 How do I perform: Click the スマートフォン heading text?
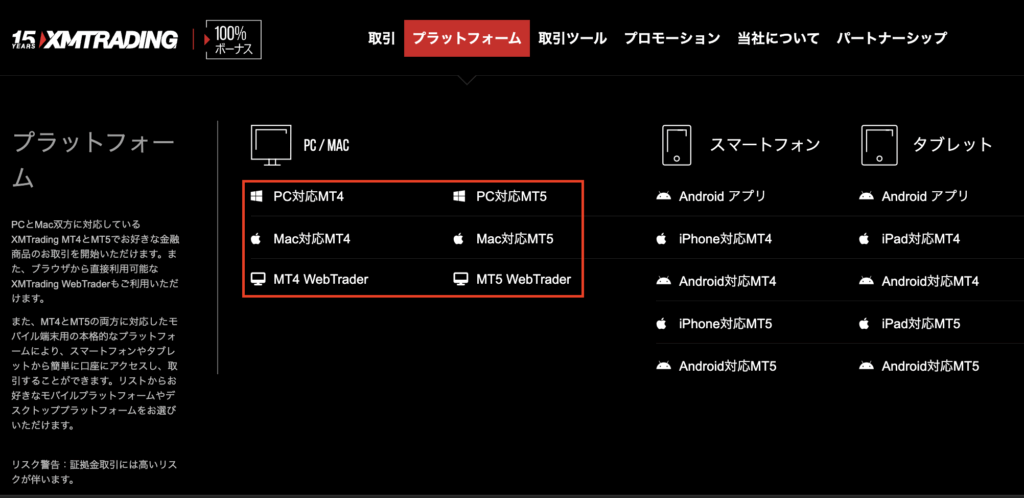point(765,145)
